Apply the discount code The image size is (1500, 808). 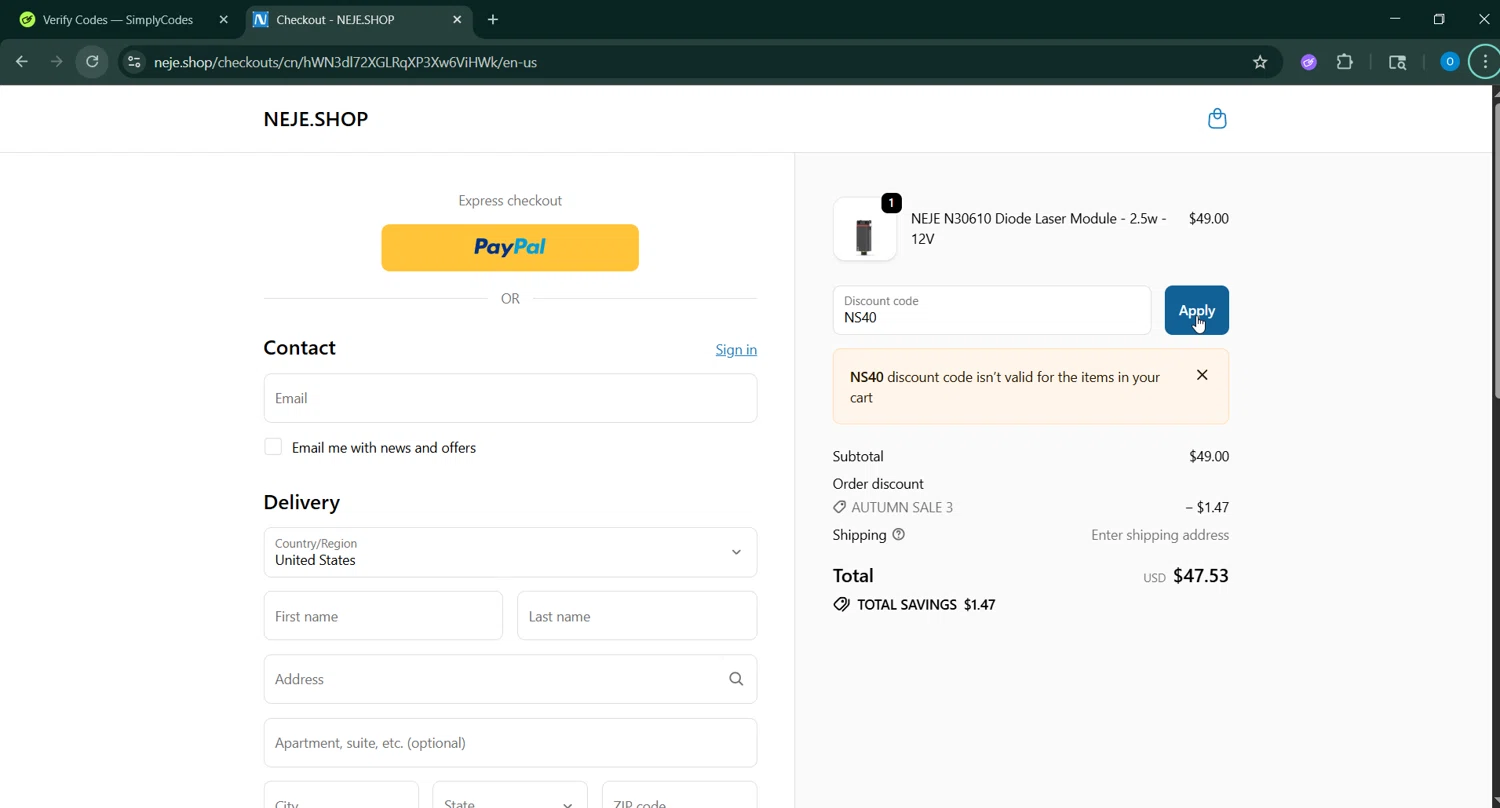1196,310
